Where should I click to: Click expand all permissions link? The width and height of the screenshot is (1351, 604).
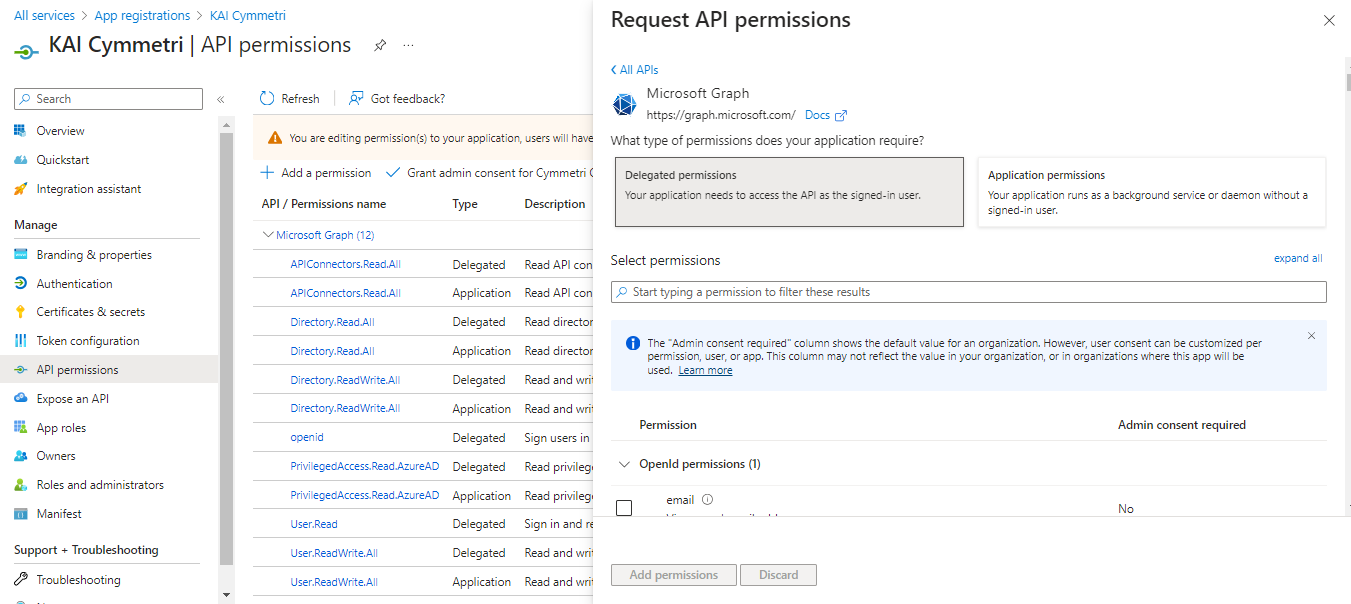[1297, 258]
